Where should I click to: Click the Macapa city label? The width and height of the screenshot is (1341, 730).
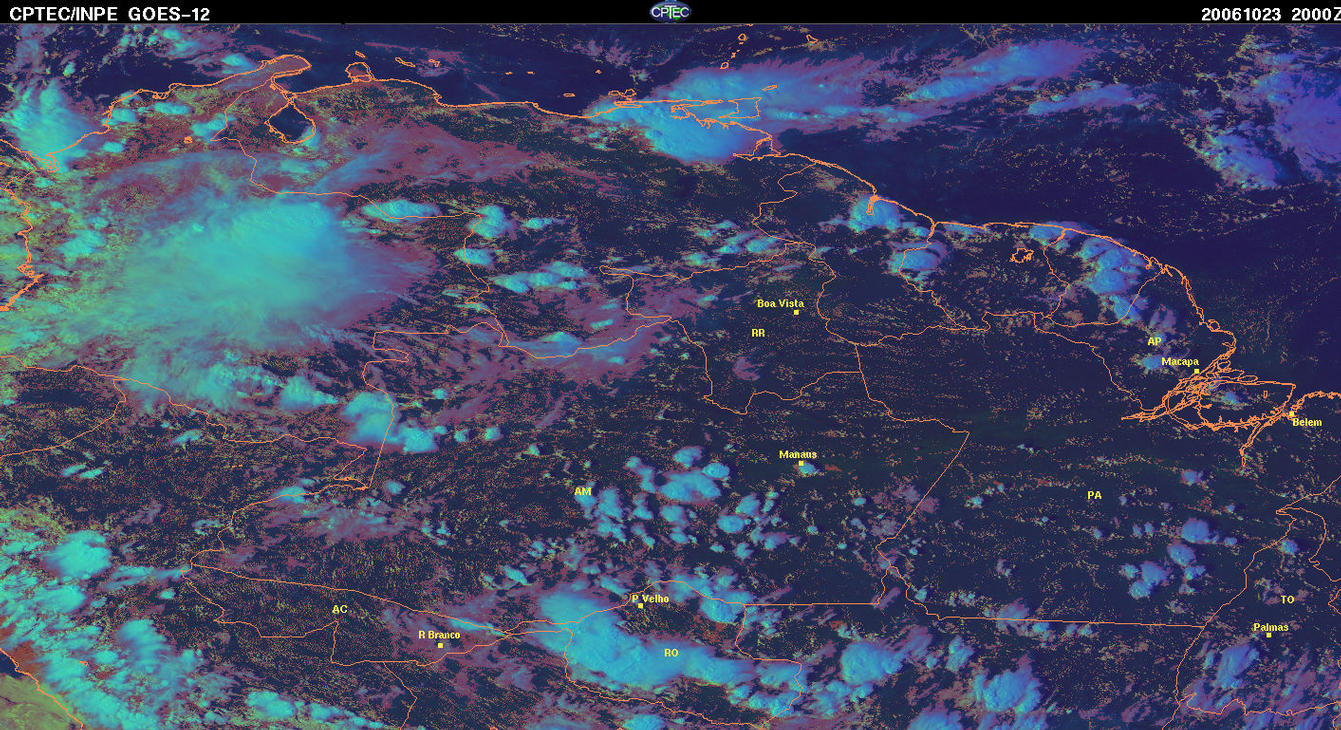tap(1180, 361)
